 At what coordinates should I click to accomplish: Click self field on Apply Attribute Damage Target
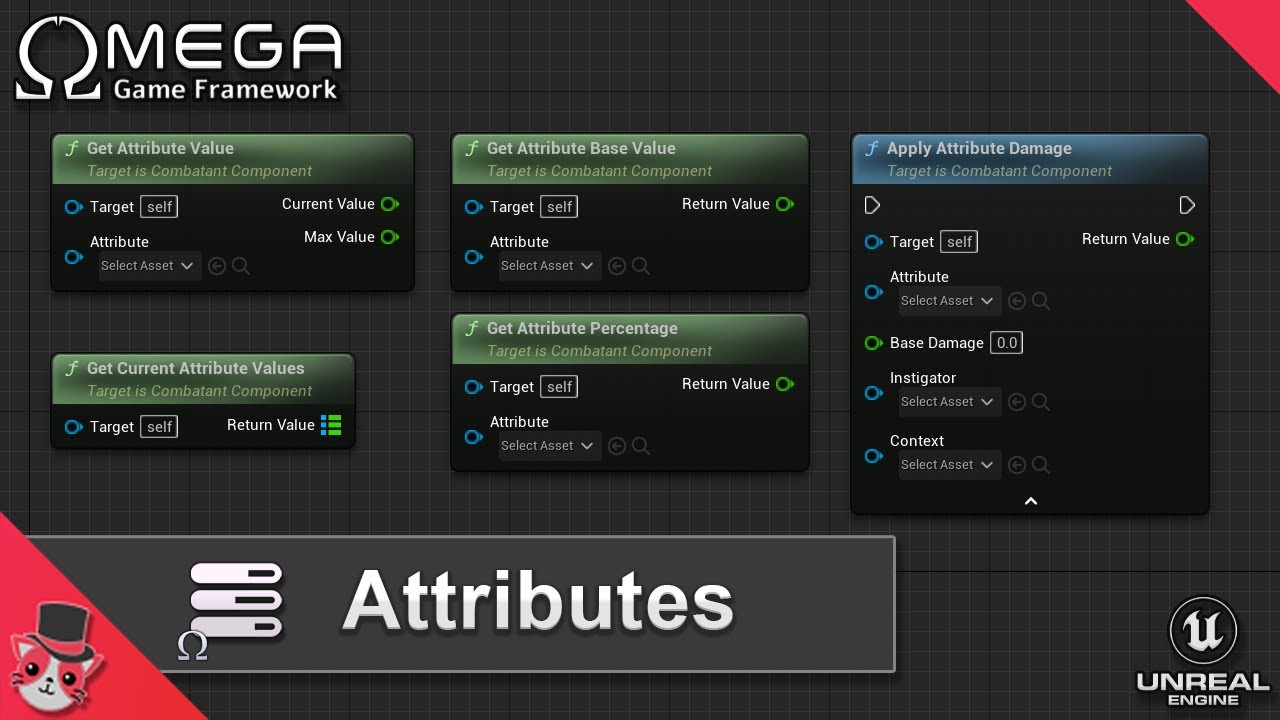[959, 242]
